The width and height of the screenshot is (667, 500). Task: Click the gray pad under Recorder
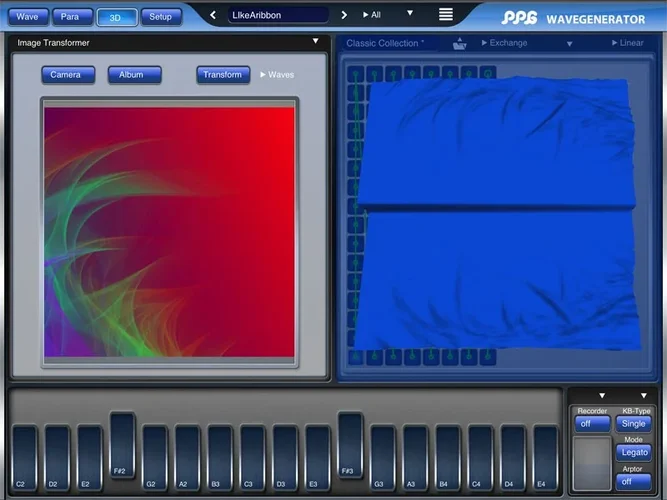click(x=592, y=463)
